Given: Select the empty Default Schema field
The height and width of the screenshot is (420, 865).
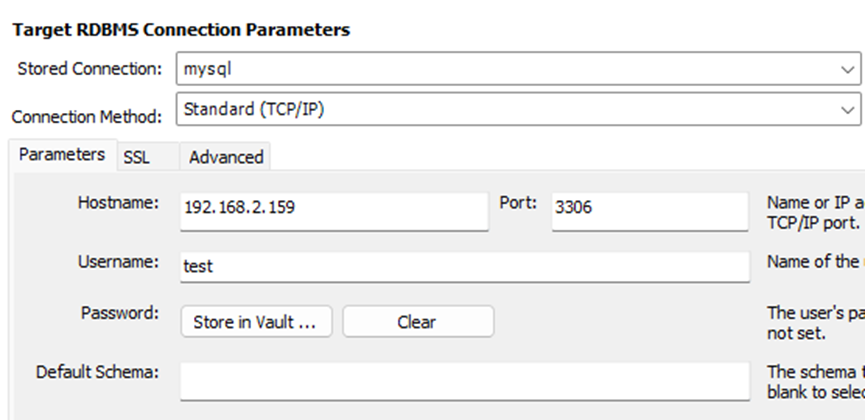Looking at the screenshot, I should [x=464, y=379].
